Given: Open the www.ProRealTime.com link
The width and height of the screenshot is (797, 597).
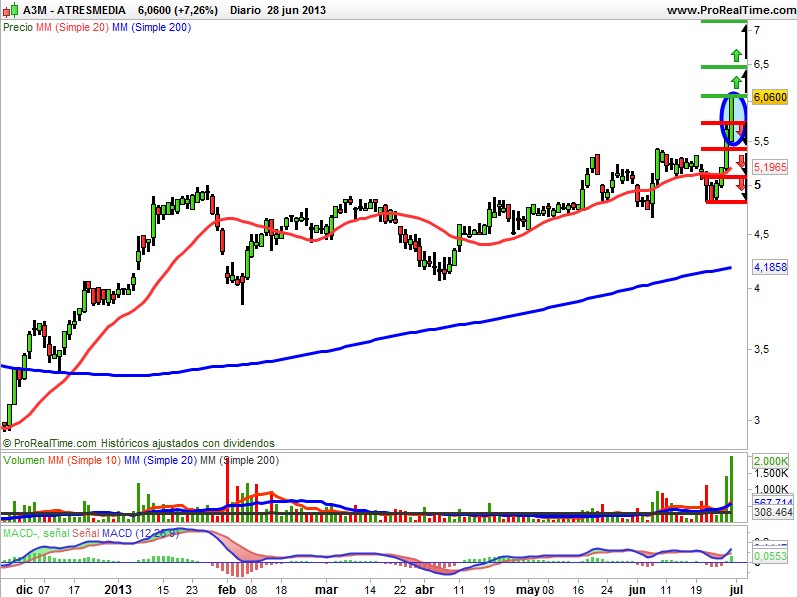Looking at the screenshot, I should coord(731,10).
